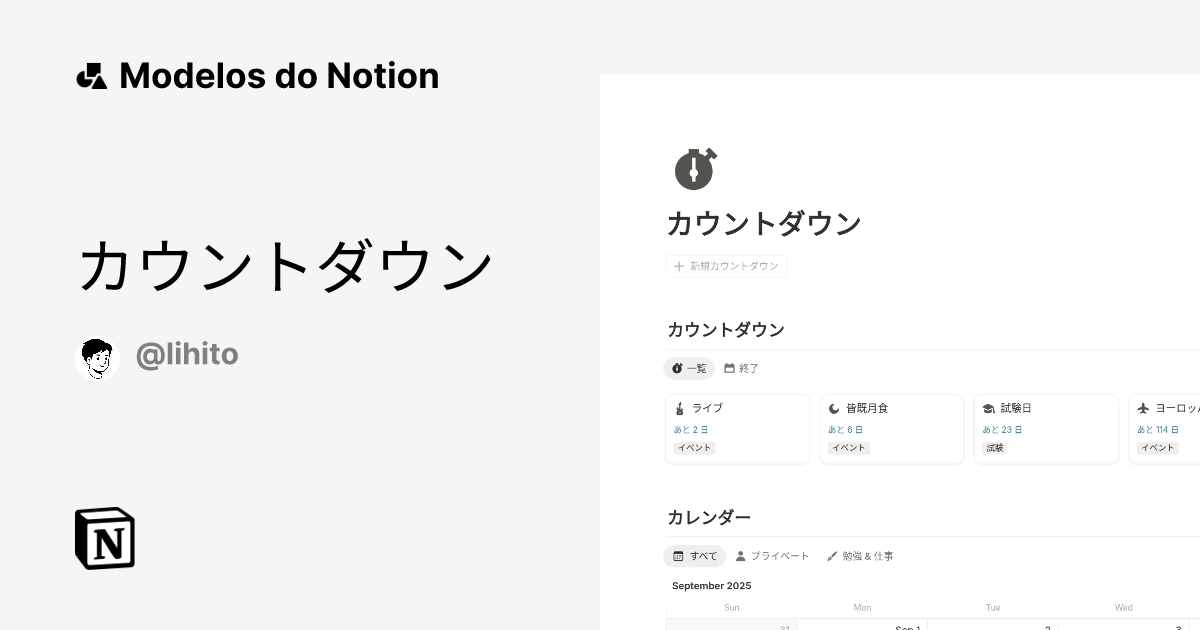The width and height of the screenshot is (1200, 630).
Task: Open the 終了 view tab
Action: 742,368
